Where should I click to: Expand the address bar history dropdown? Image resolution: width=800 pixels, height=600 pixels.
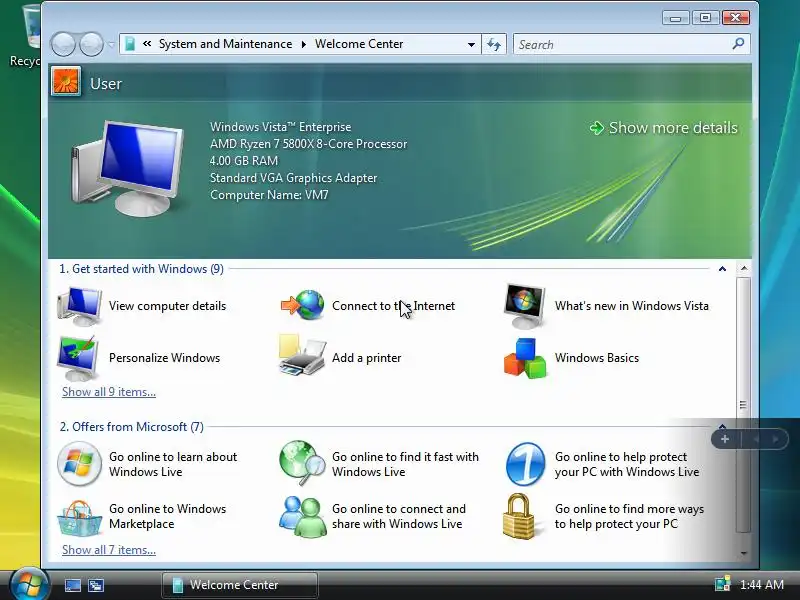[471, 44]
